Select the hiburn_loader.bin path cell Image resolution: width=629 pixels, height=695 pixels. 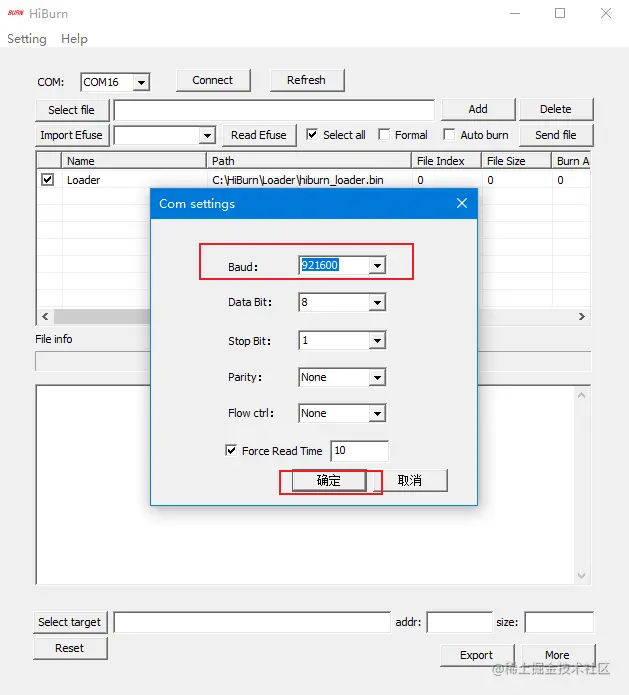[x=297, y=180]
